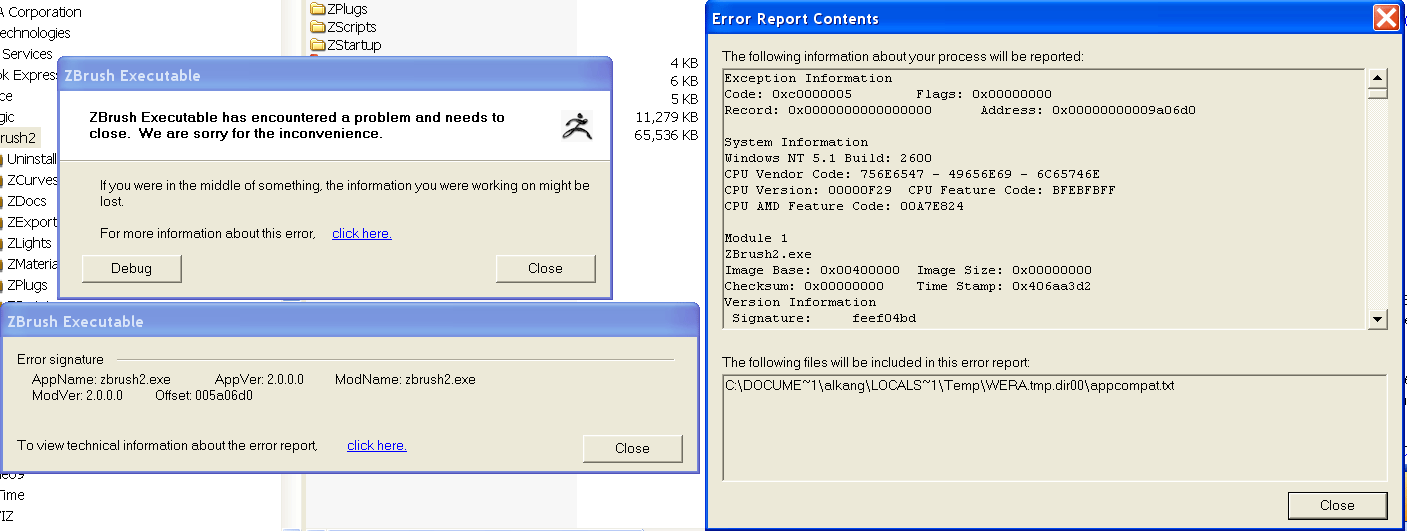Click 'CPU AMD Feature Code: 00A7E824' line
Screen dimensions: 1407x531
[x=844, y=206]
